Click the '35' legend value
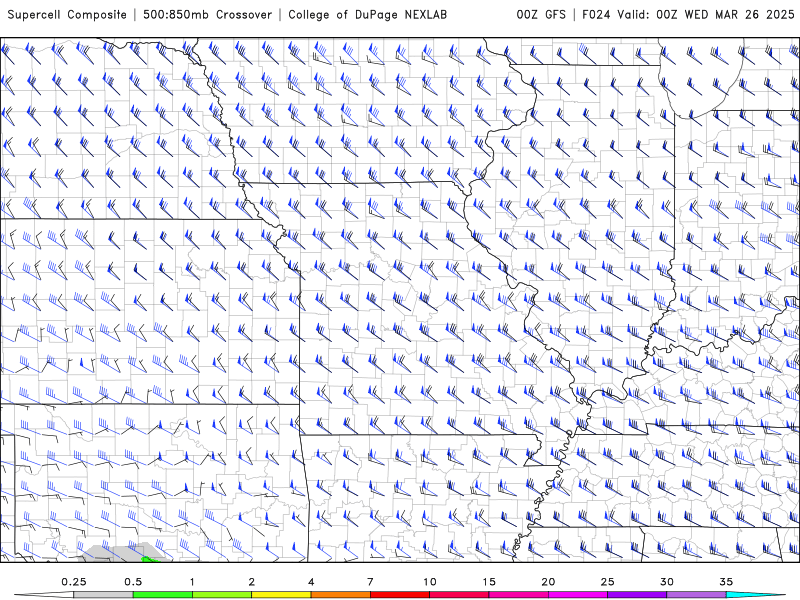The image size is (800, 600). 726,582
